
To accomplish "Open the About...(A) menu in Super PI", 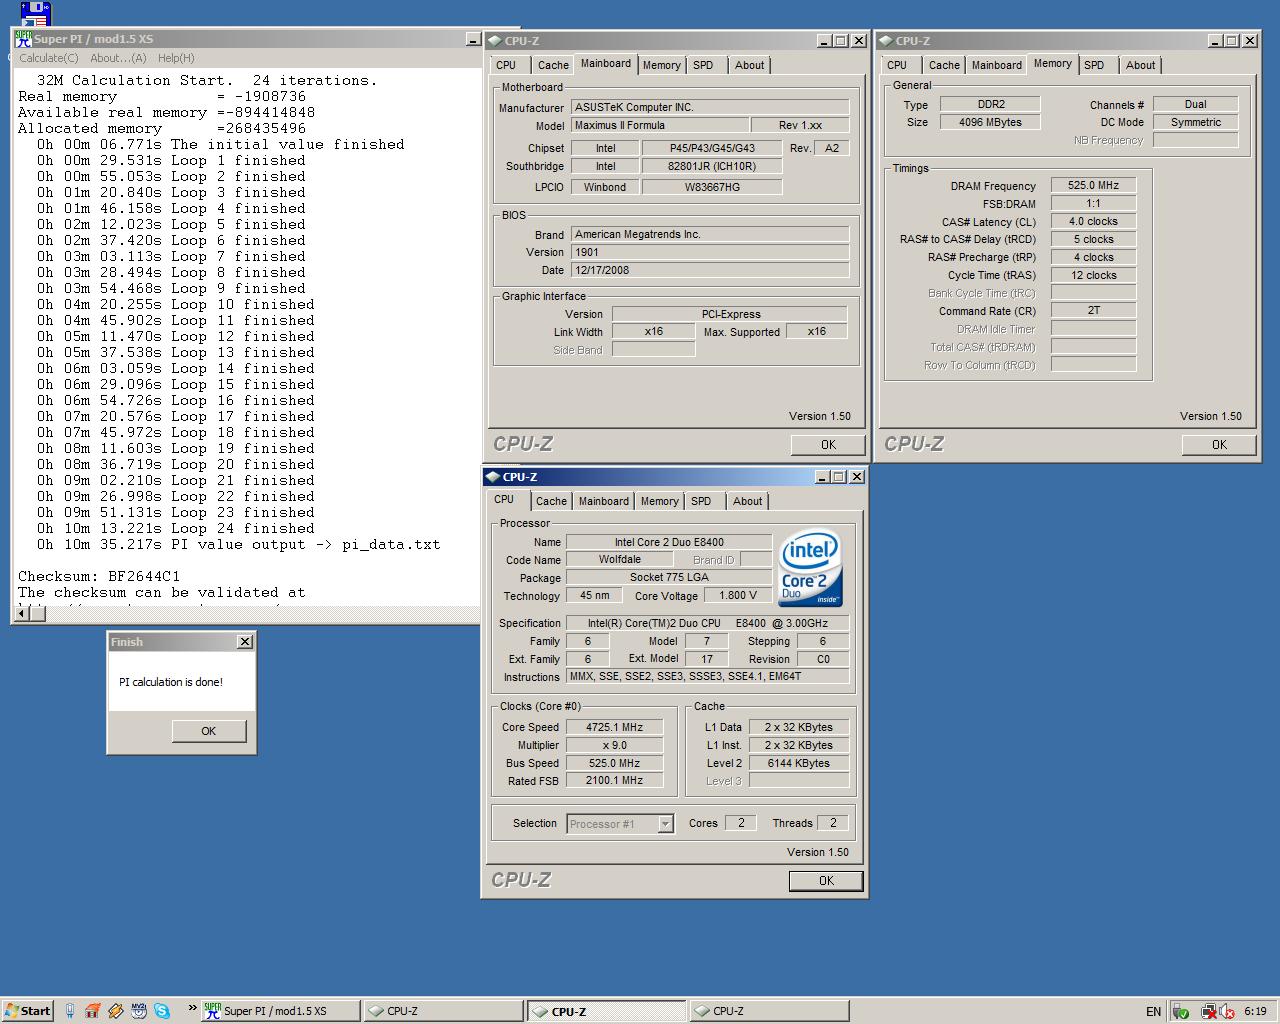I will 118,58.
